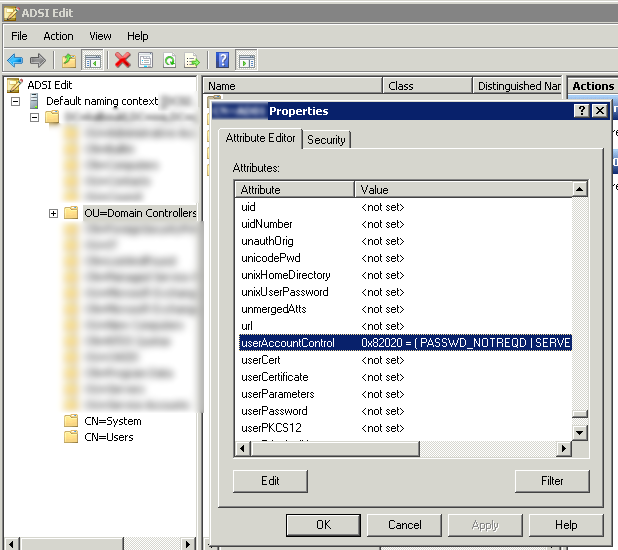The image size is (618, 550).
Task: Click attribute list scroll left arrow
Action: click(242, 449)
